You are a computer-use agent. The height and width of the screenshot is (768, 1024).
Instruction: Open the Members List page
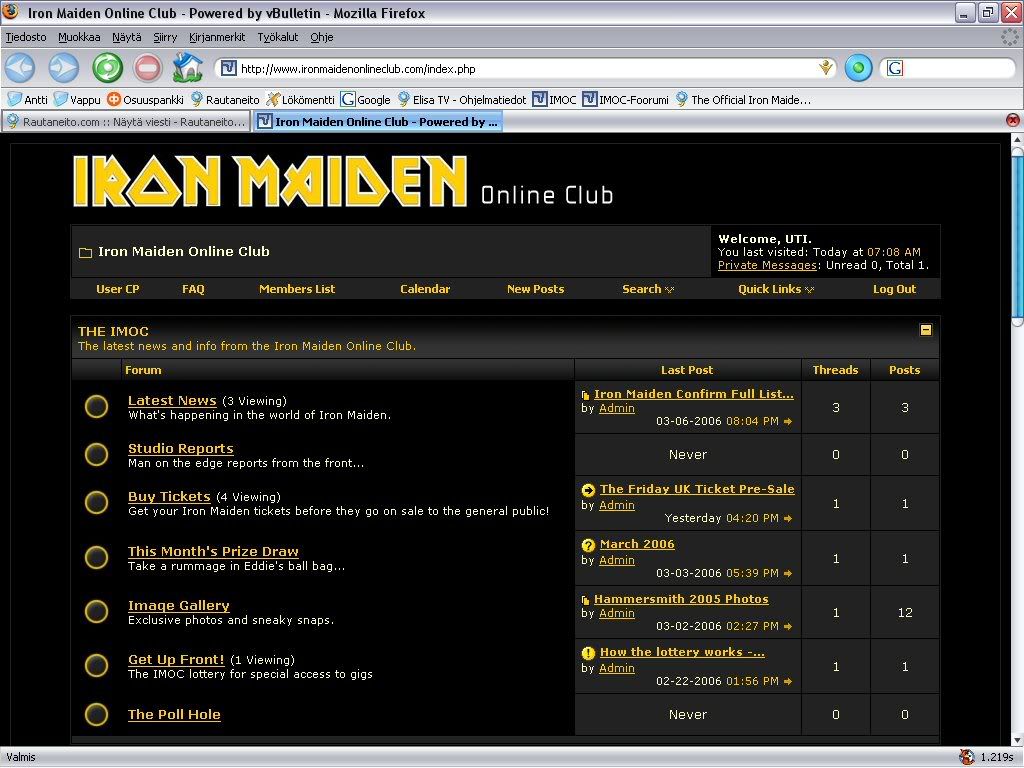tap(297, 289)
